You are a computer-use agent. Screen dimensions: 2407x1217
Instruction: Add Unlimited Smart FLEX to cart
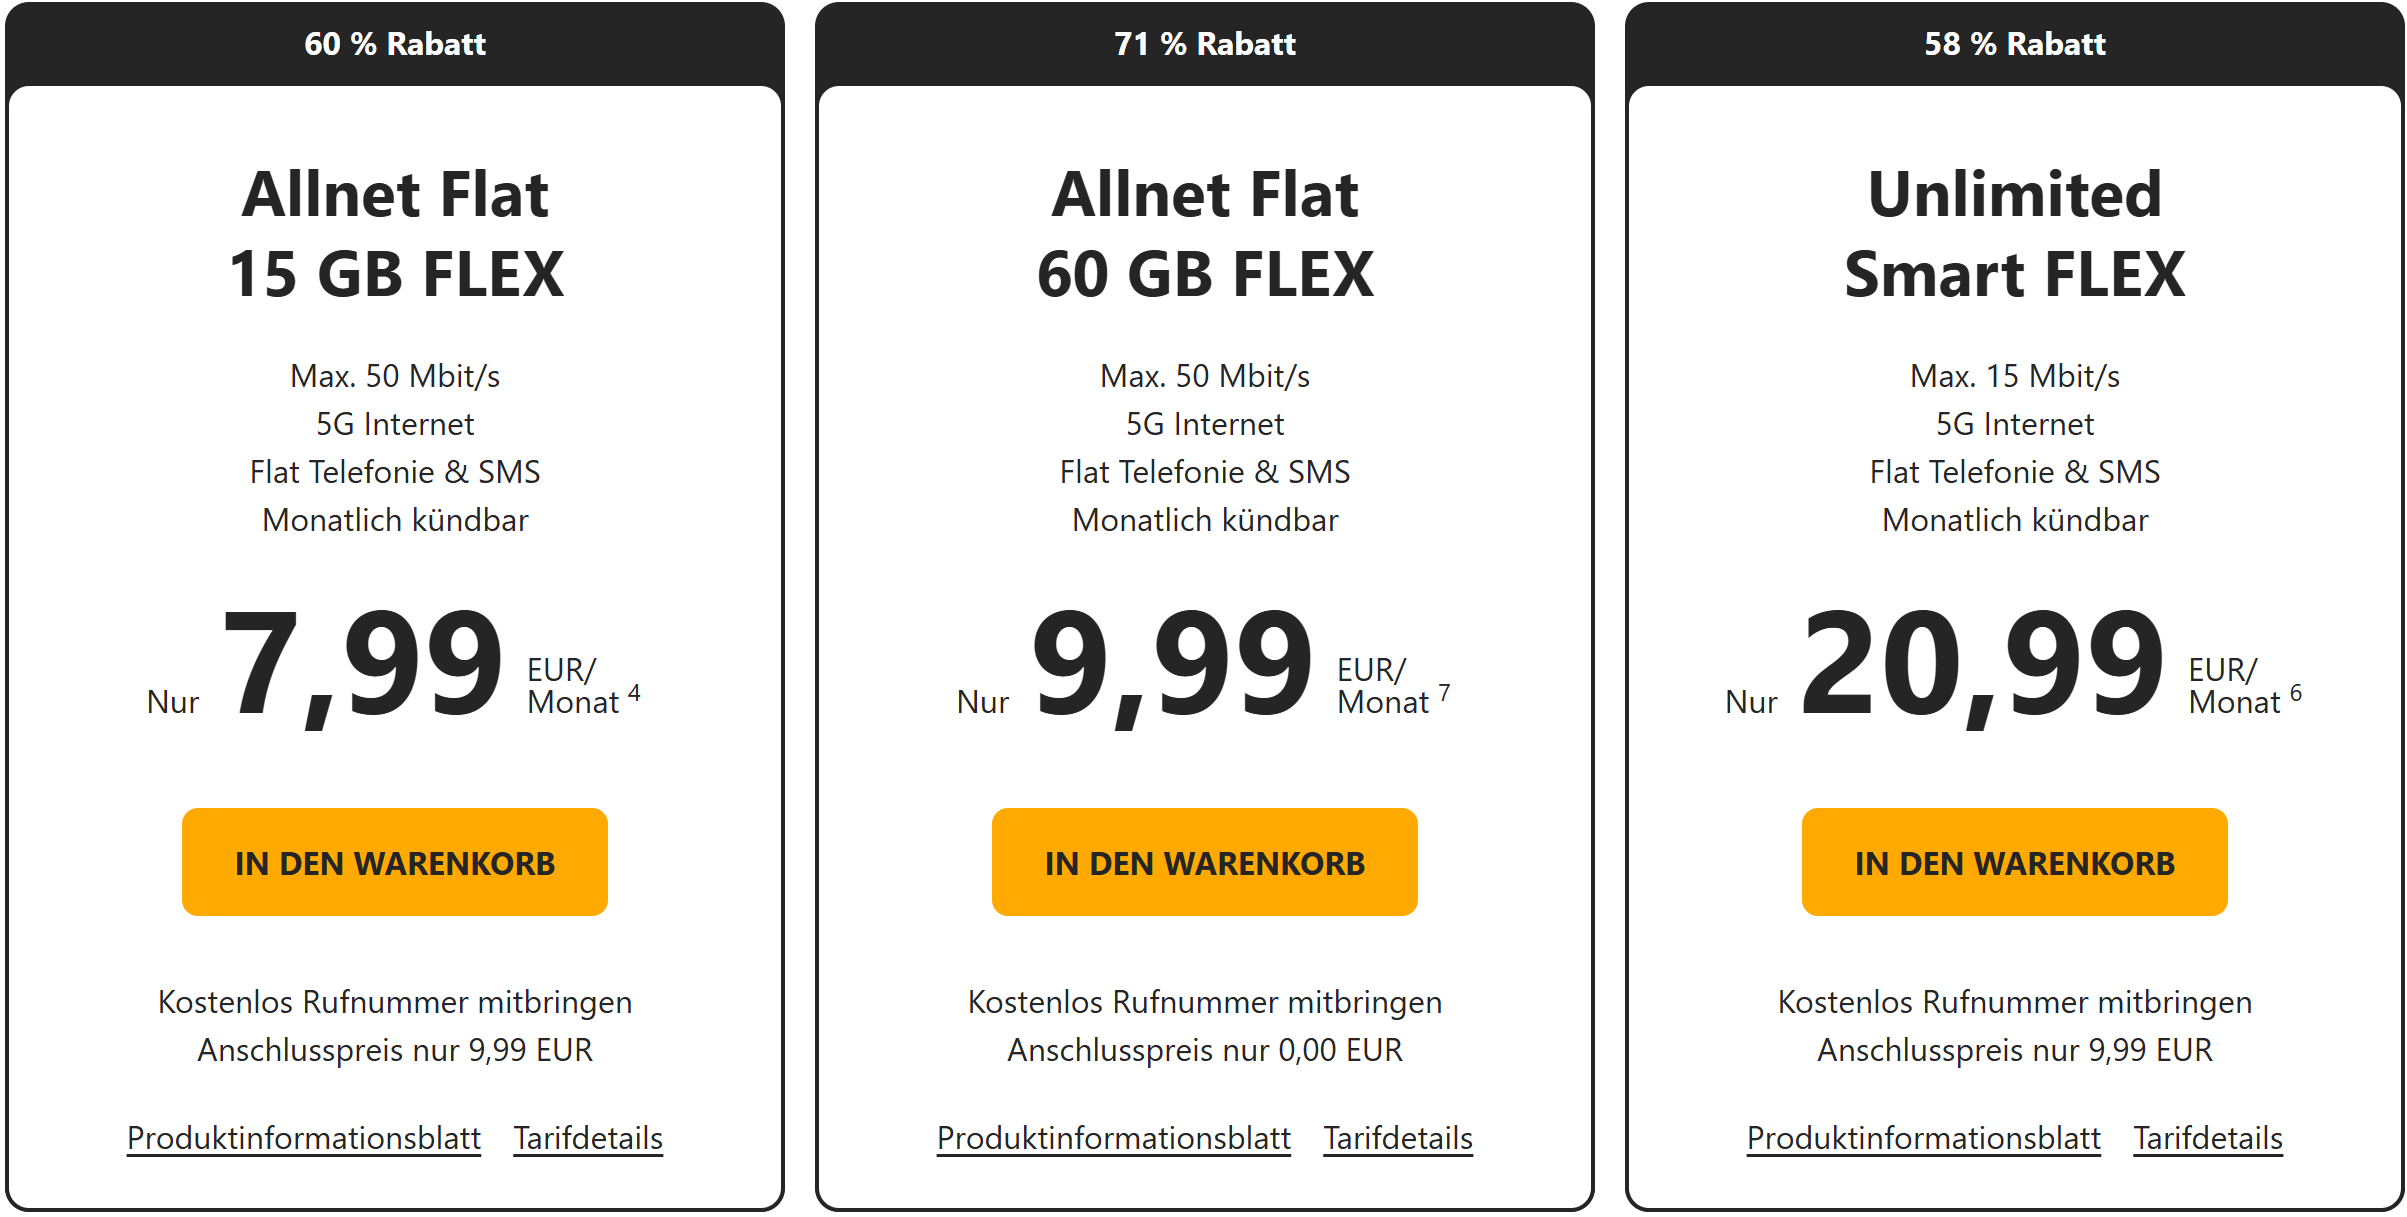2014,862
